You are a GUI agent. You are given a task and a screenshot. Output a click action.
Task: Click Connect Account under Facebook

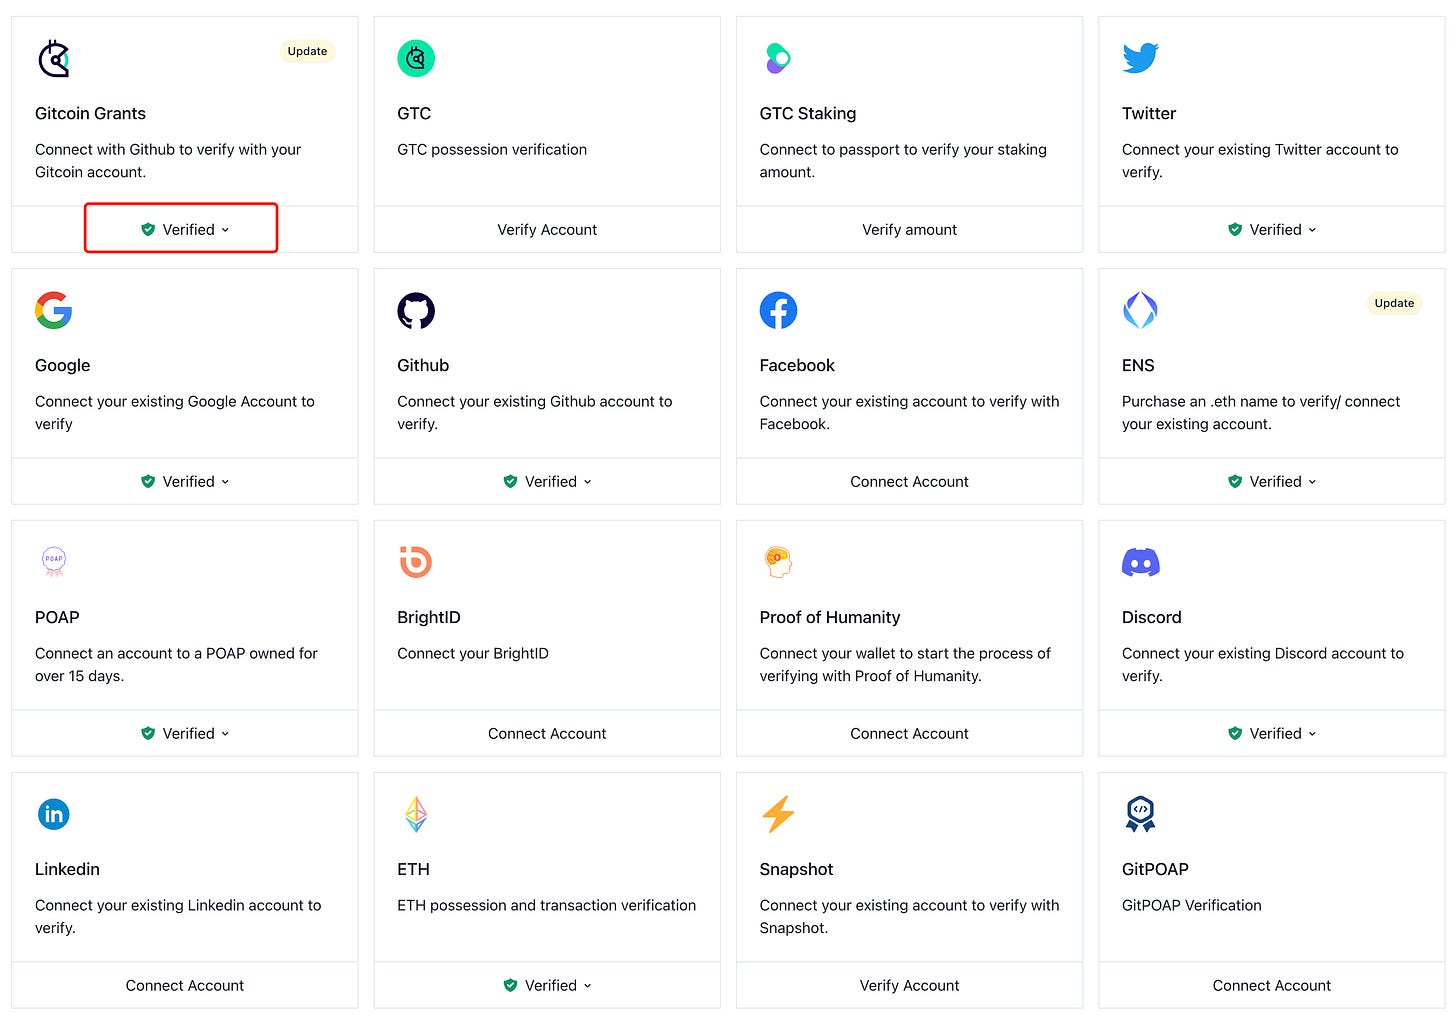(909, 481)
